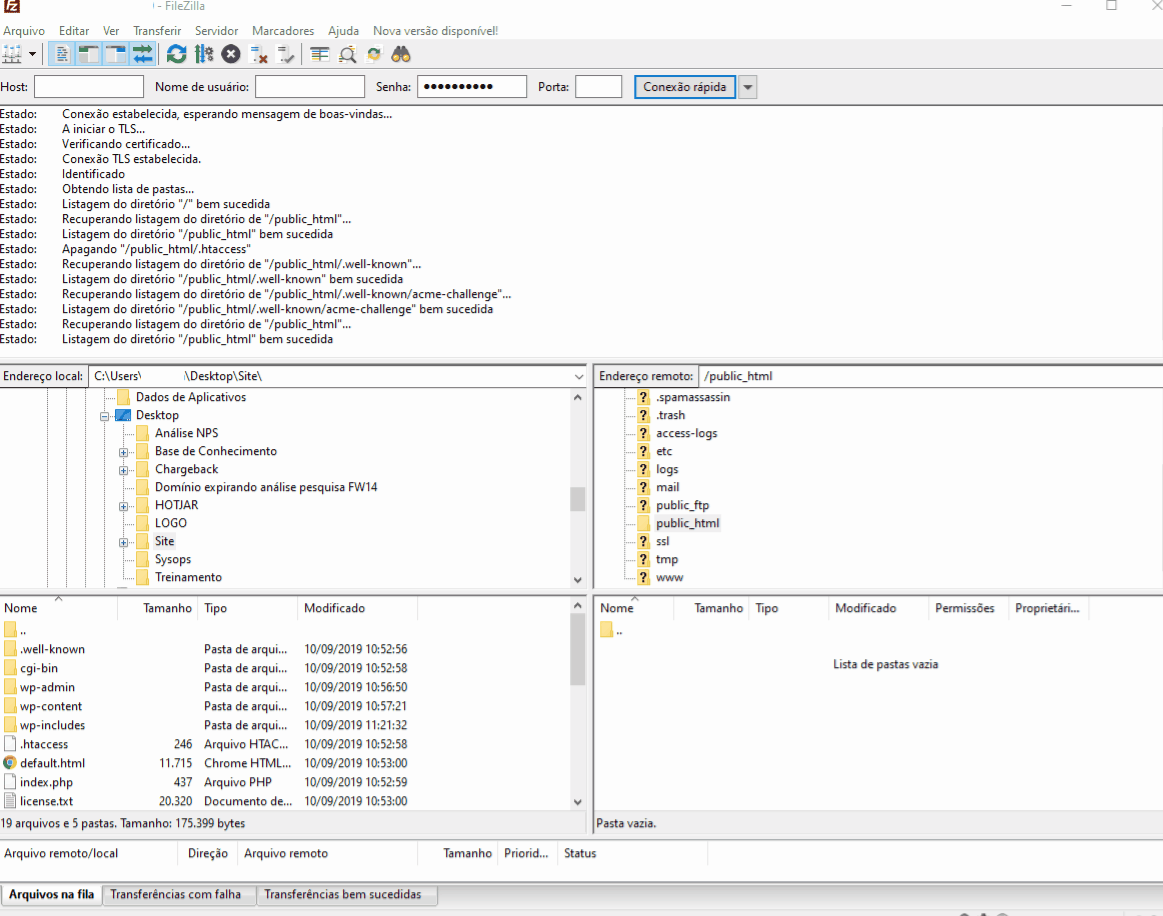This screenshot has width=1163, height=916.
Task: Click the local file list scrollbar
Action: [578, 650]
